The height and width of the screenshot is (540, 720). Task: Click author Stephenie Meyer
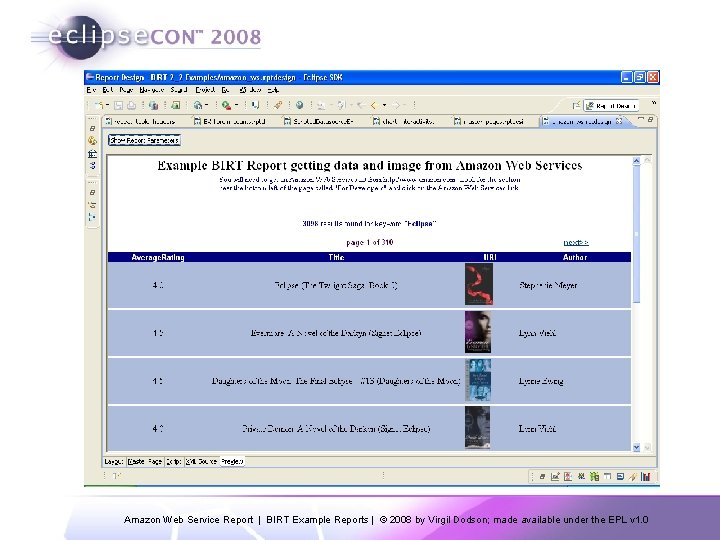point(548,285)
